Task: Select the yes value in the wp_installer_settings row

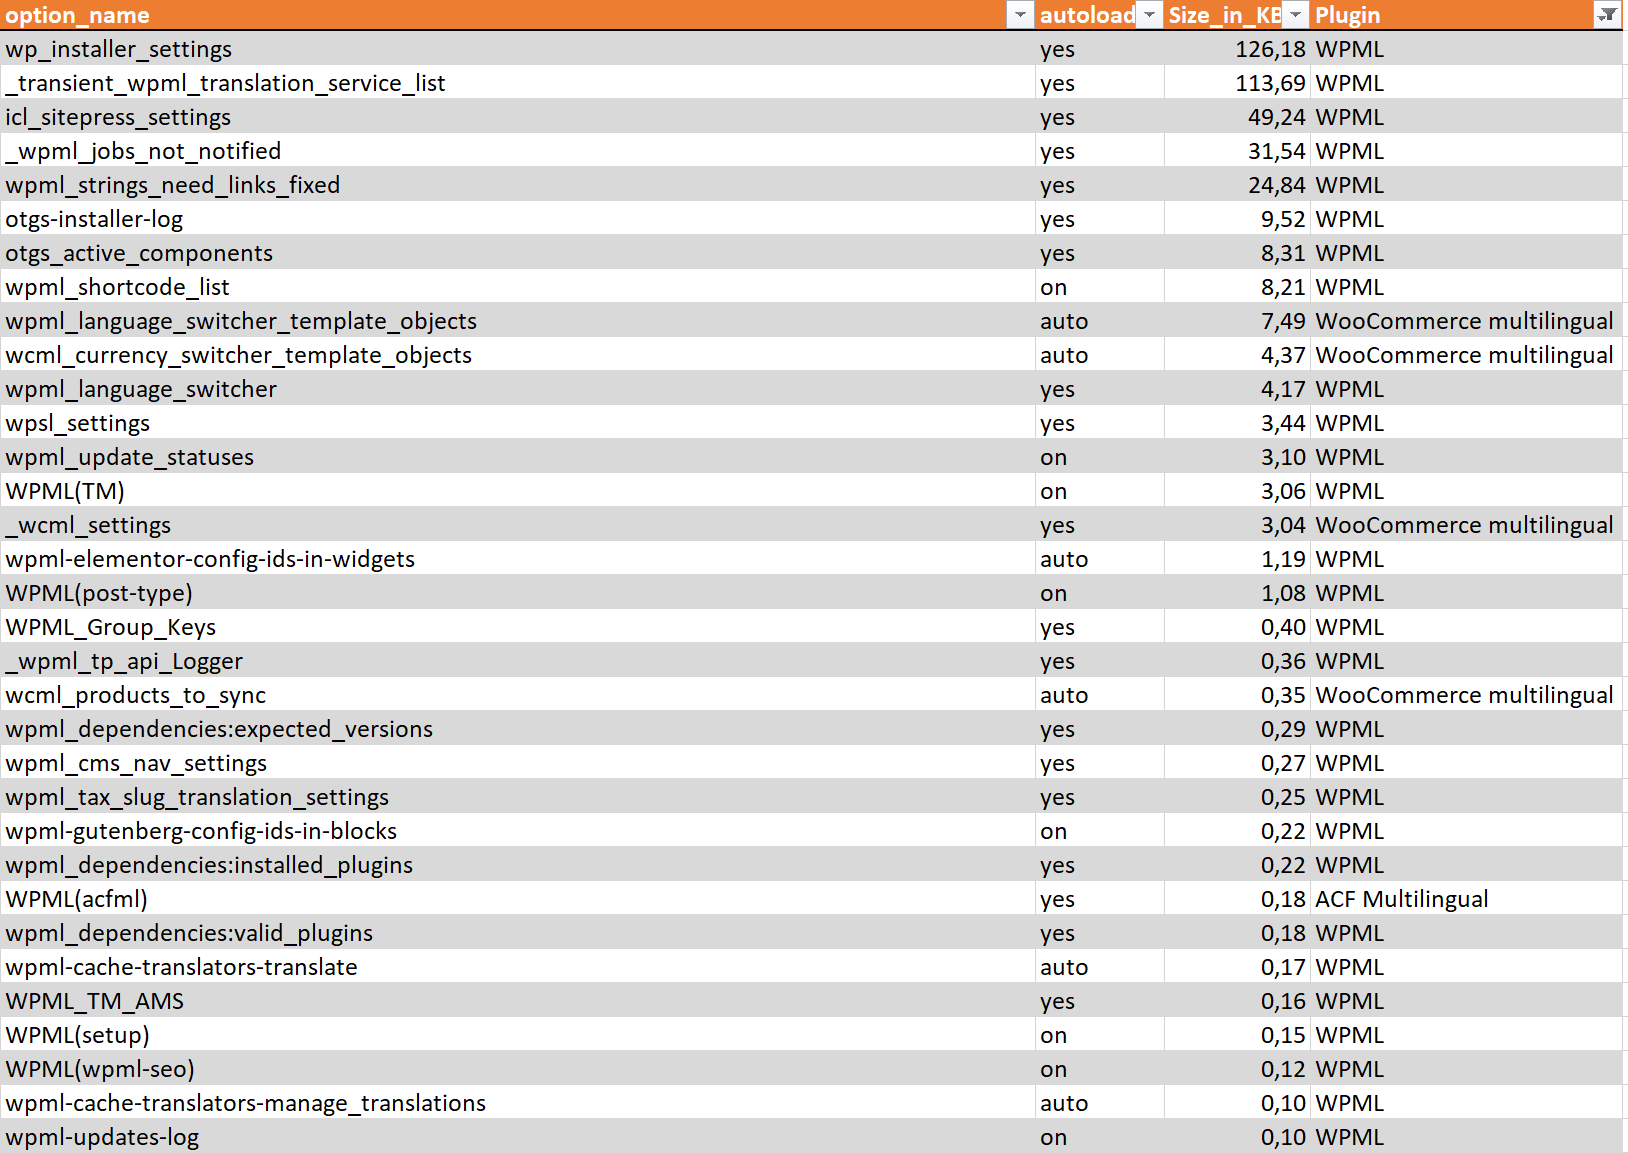Action: point(1100,49)
